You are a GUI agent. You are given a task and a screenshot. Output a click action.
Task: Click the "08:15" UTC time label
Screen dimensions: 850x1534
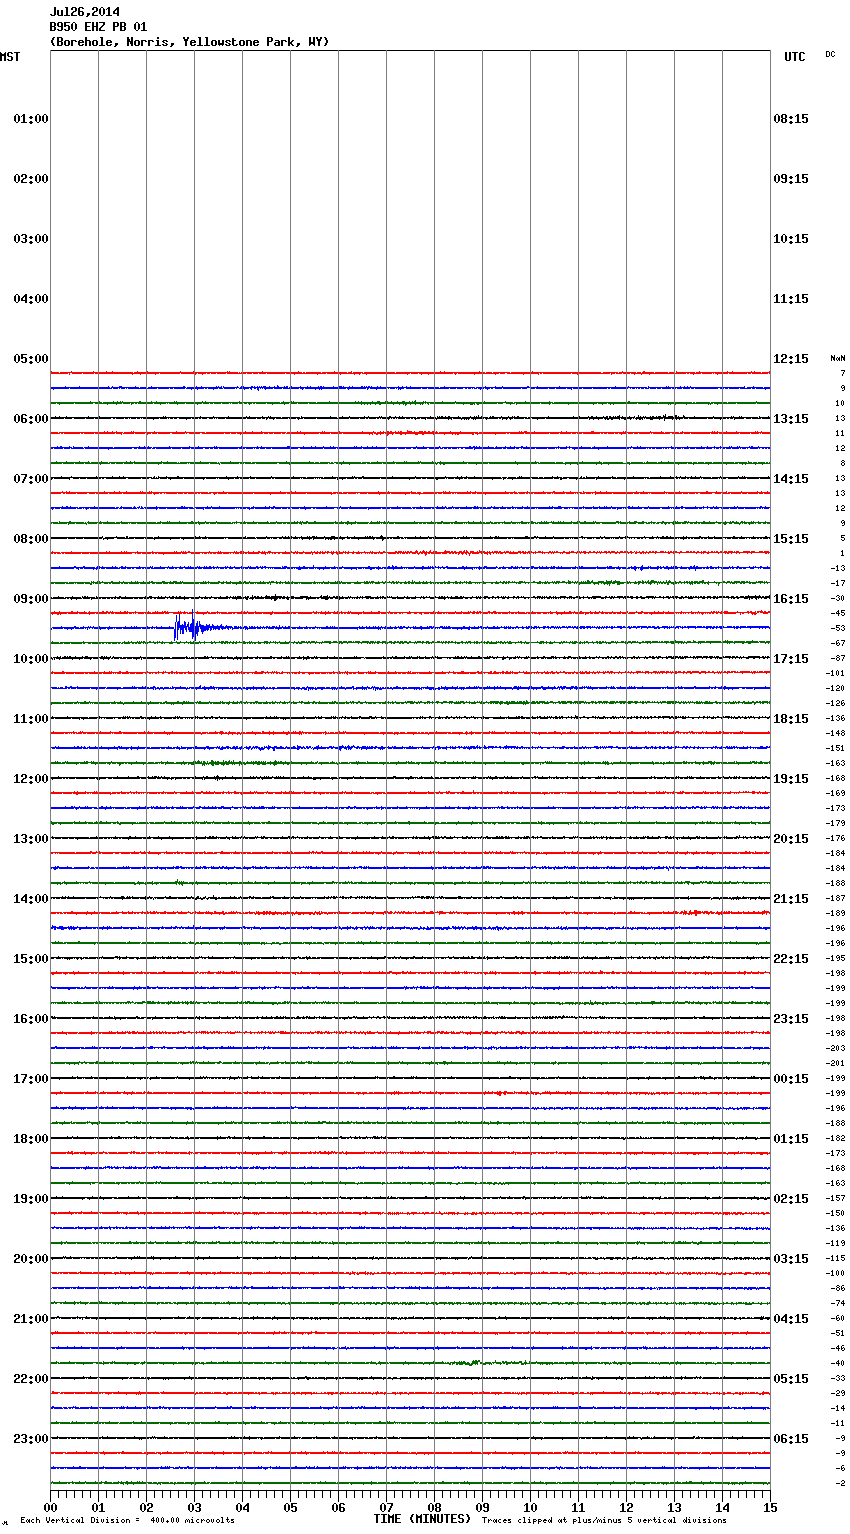(x=791, y=119)
